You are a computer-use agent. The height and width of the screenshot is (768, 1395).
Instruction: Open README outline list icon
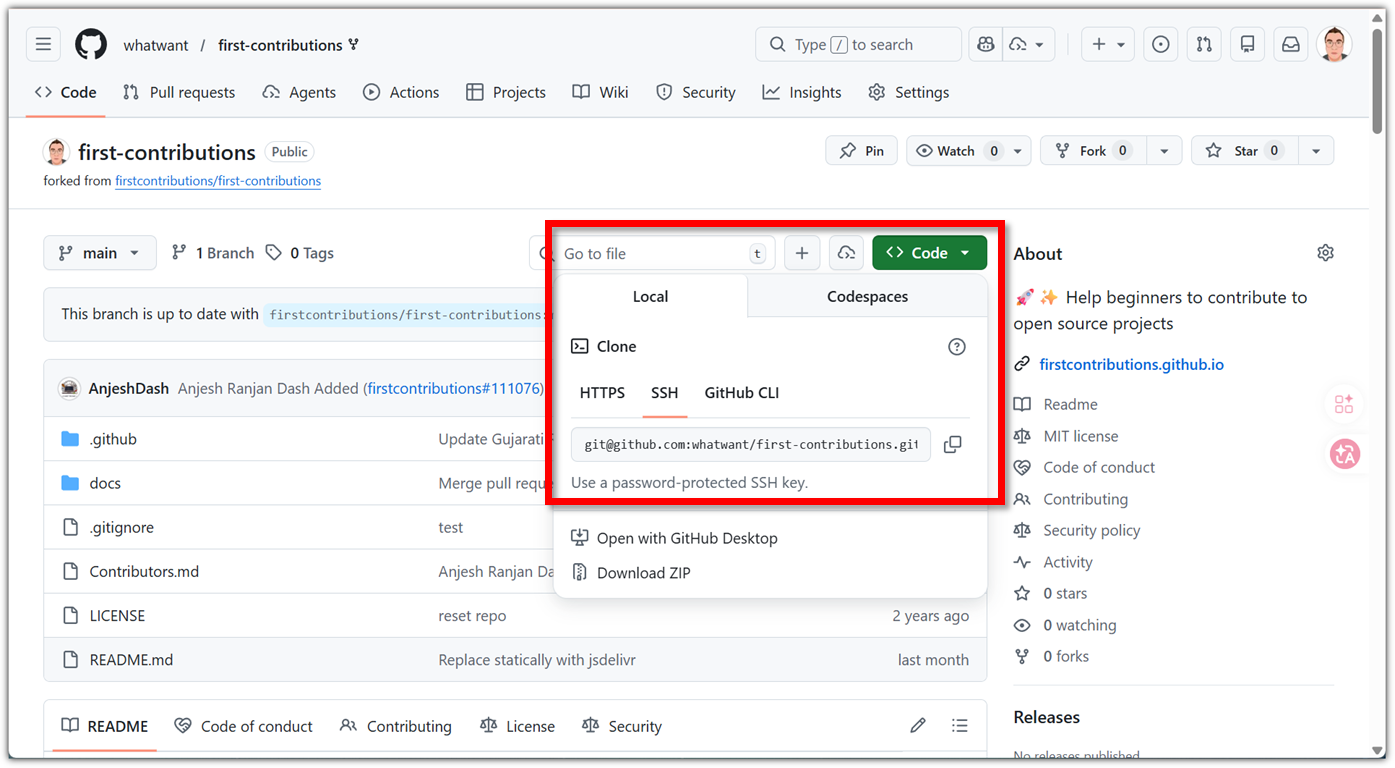coord(960,726)
